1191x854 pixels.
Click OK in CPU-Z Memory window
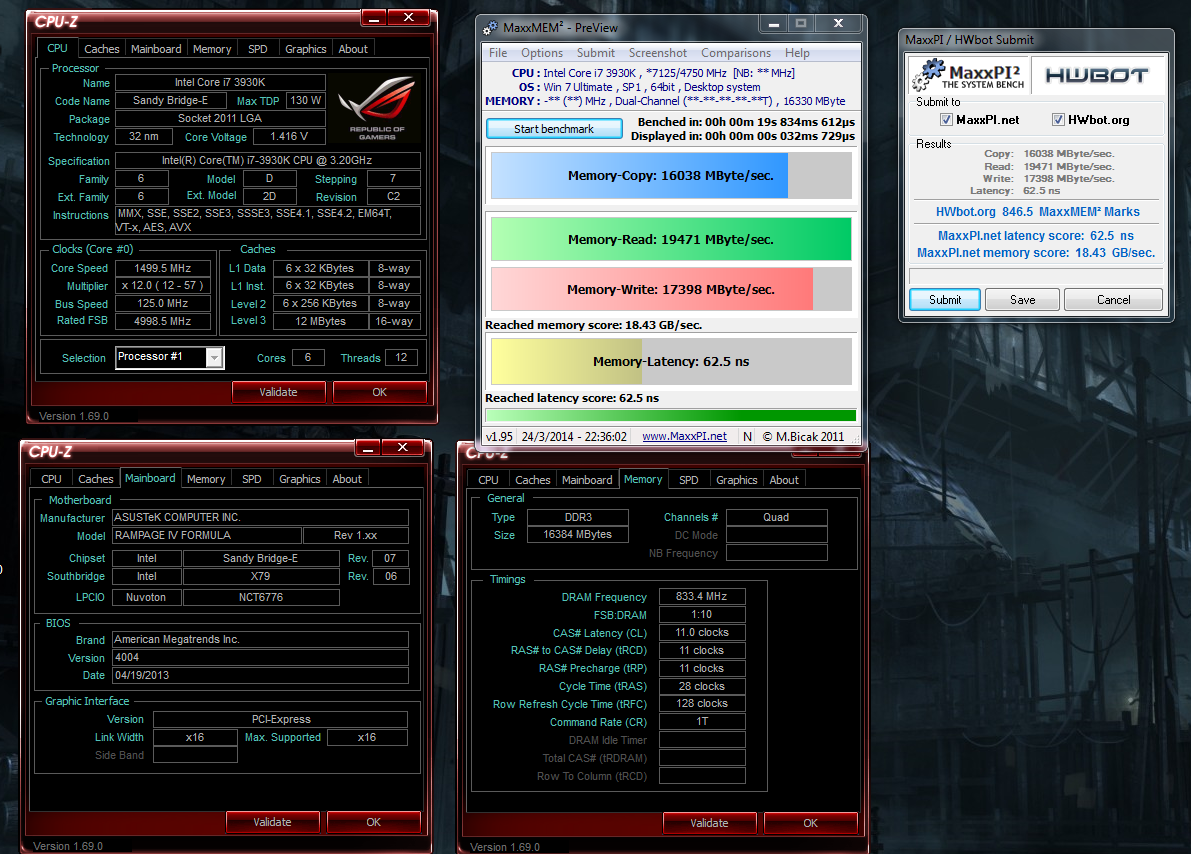tap(810, 823)
